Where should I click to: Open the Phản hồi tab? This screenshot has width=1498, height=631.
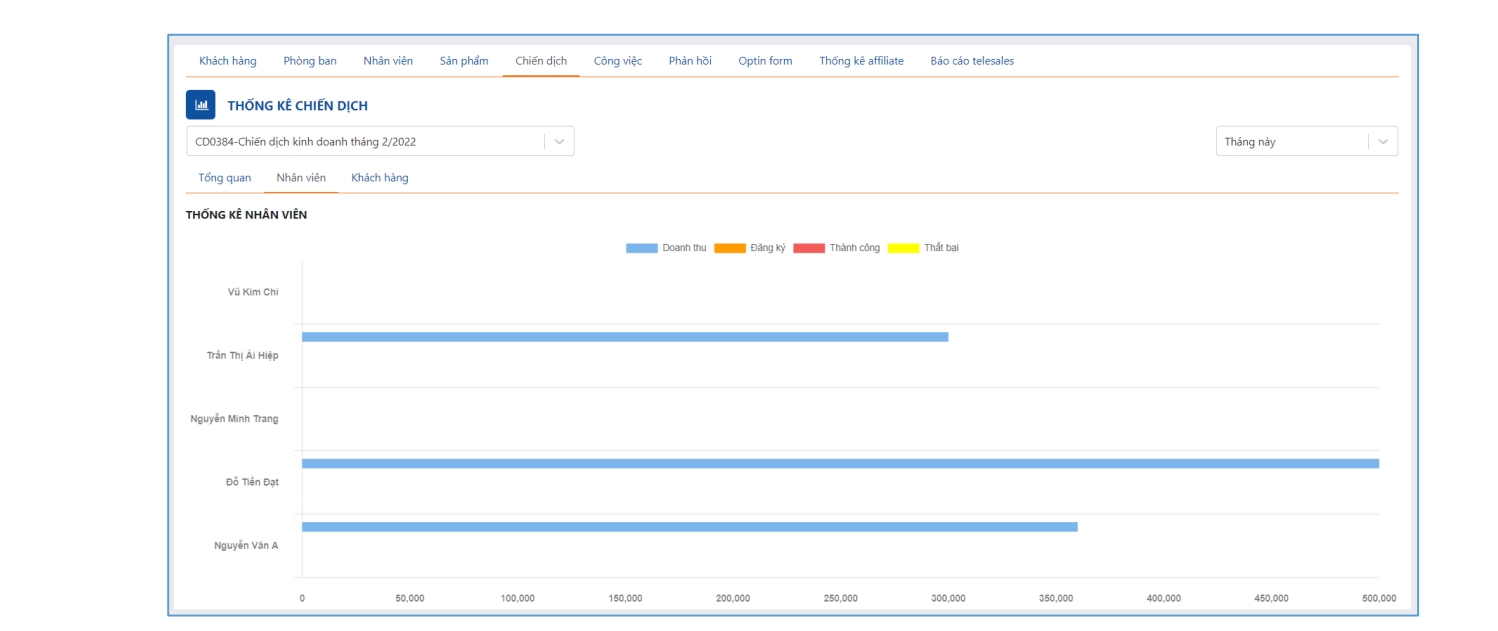tap(690, 61)
